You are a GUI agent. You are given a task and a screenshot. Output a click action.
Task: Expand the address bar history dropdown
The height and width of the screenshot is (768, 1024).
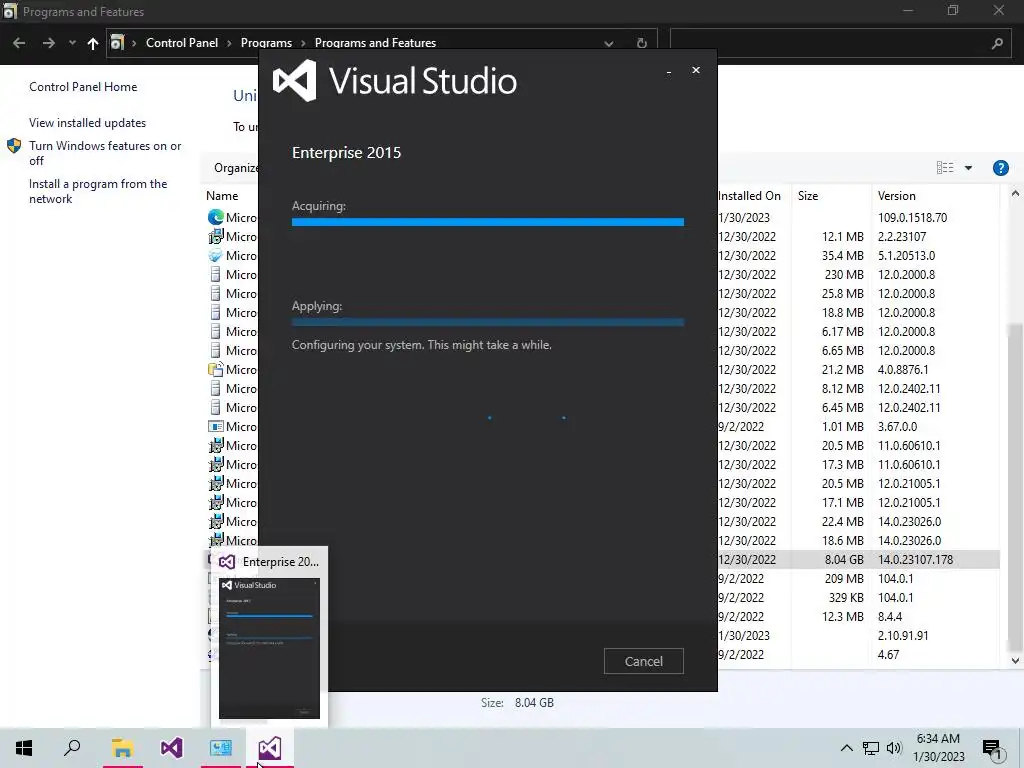[x=609, y=43]
